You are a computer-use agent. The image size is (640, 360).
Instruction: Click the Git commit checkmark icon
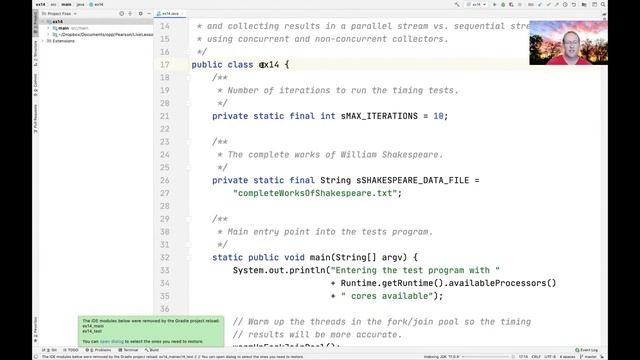coord(549,4)
